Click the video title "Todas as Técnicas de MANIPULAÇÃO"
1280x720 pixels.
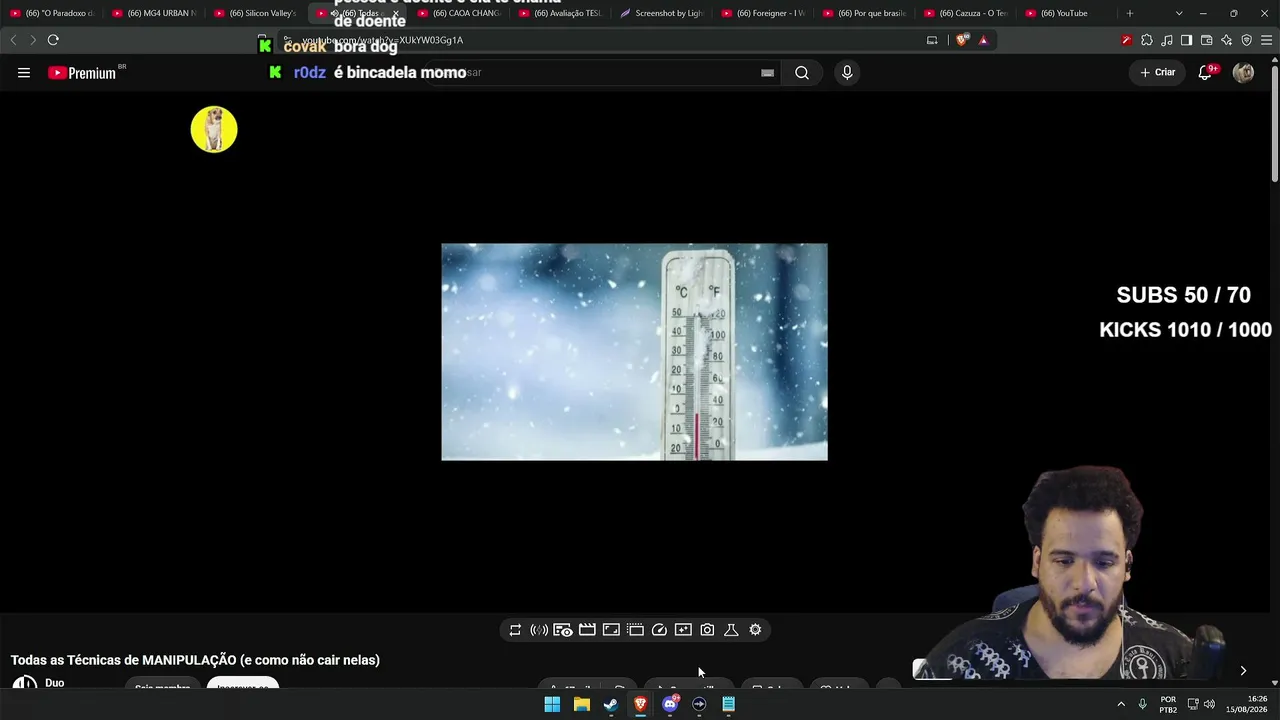[x=195, y=660]
